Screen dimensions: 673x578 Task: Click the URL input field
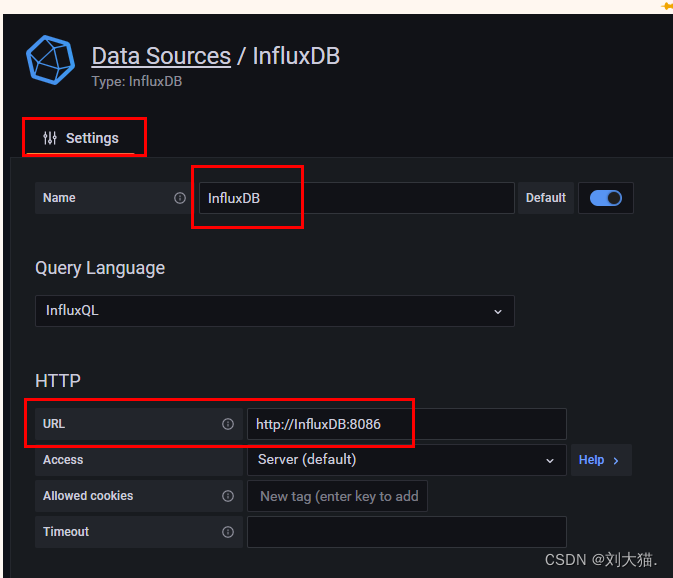click(406, 424)
